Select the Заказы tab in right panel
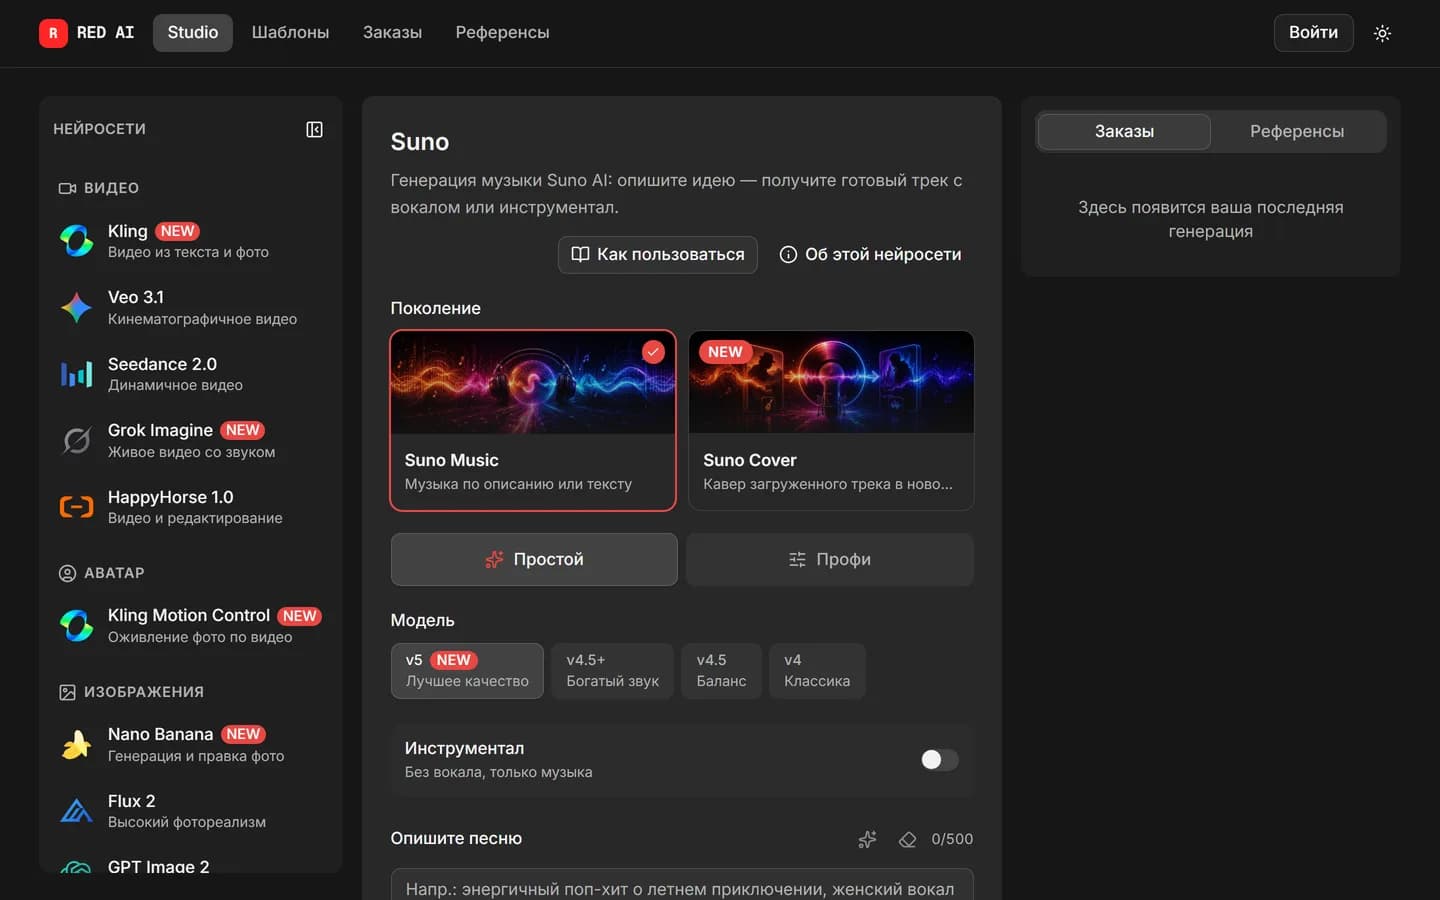Viewport: 1440px width, 900px height. coord(1124,131)
